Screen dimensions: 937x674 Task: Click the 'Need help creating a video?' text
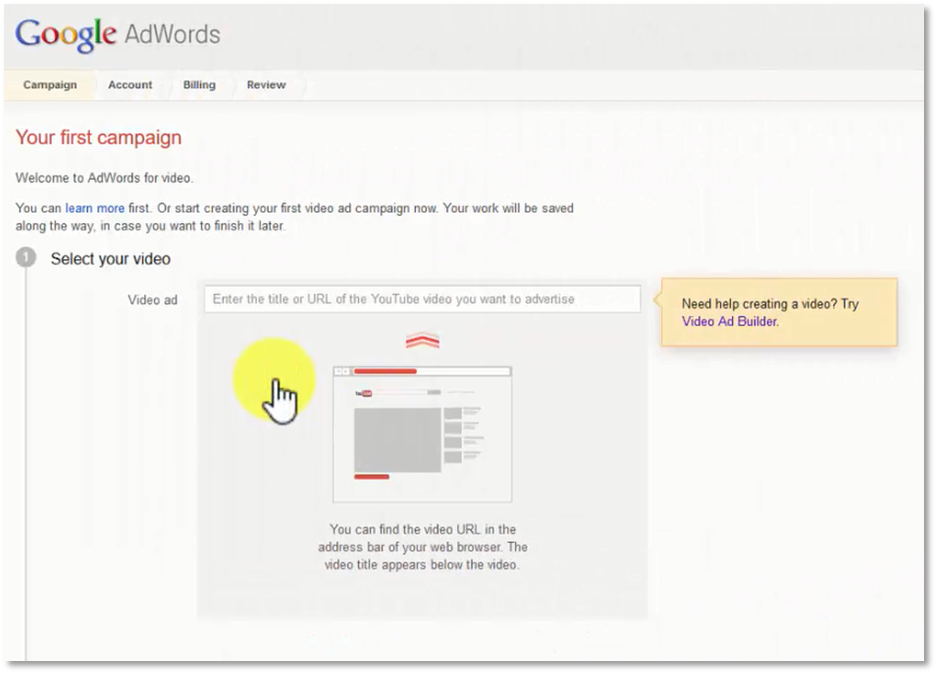760,304
